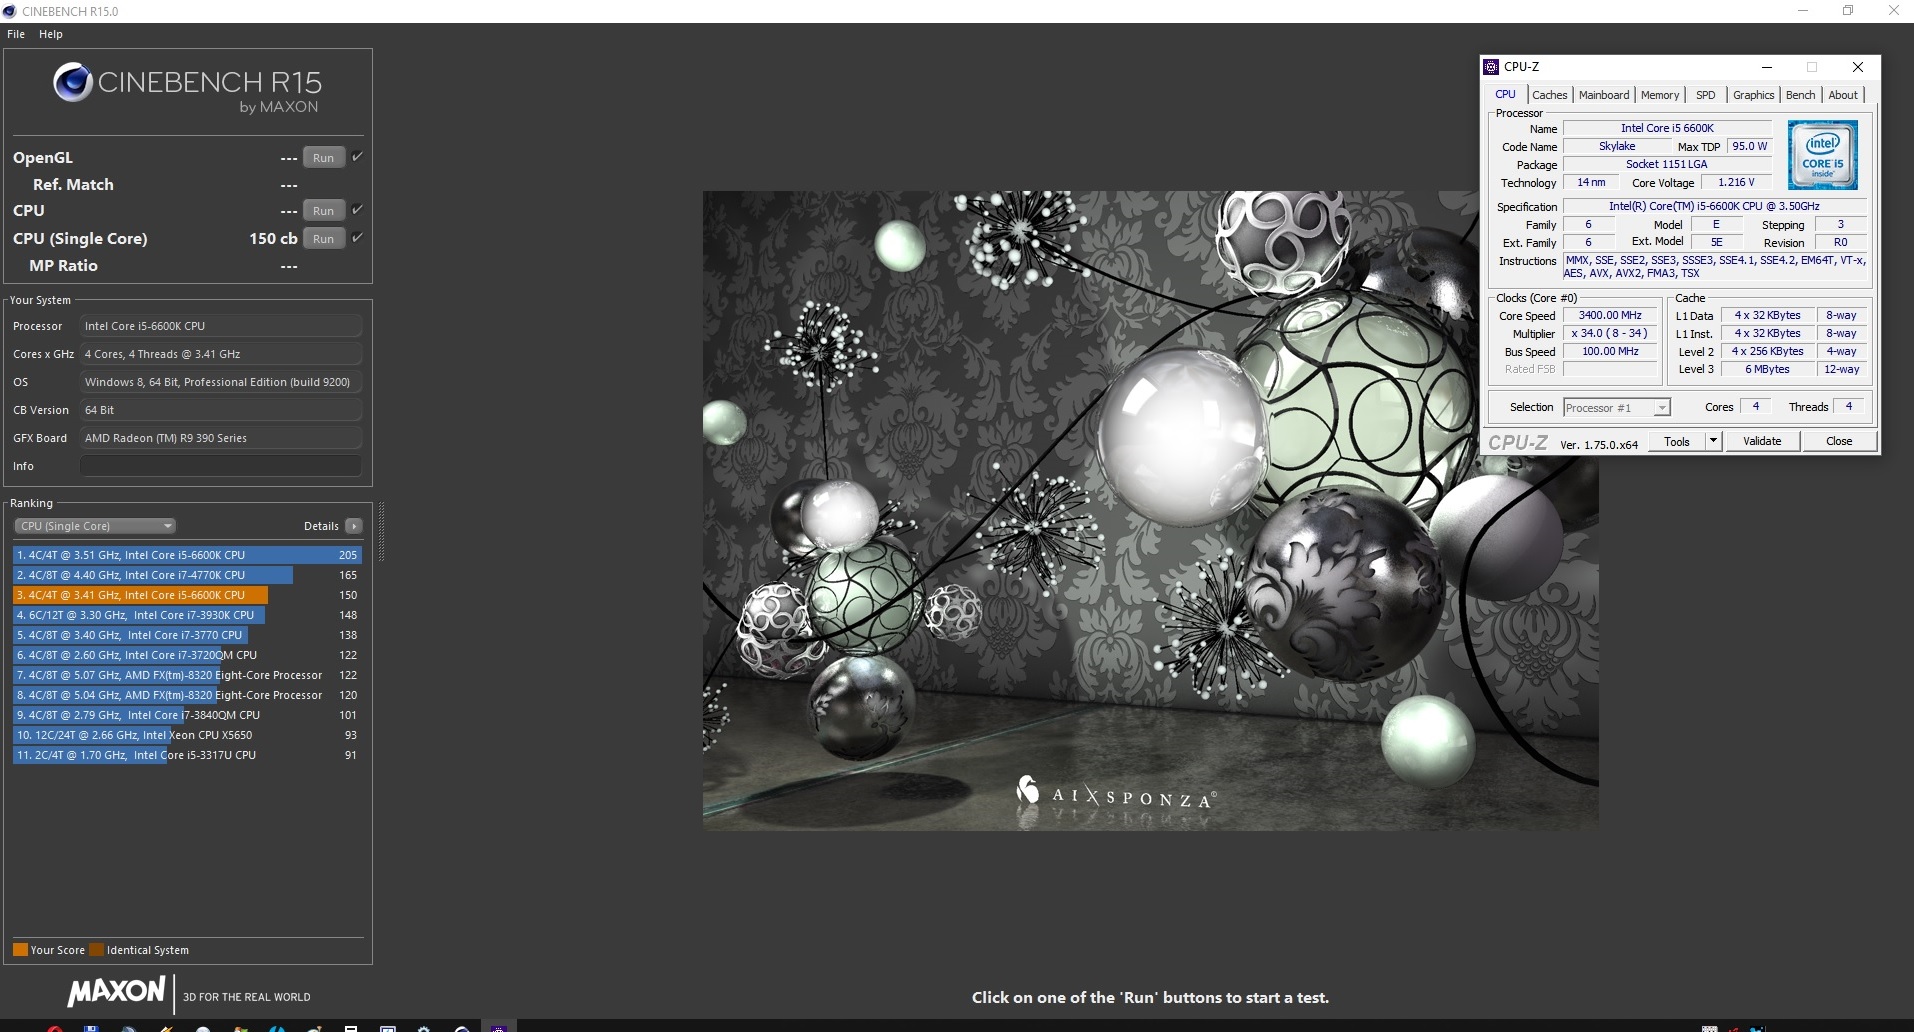Select highlighted orange ranking row 3 i5-6600K
Image resolution: width=1914 pixels, height=1032 pixels.
pyautogui.click(x=187, y=595)
